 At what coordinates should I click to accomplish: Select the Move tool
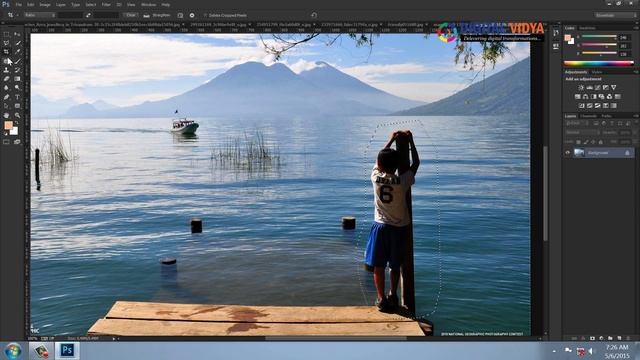point(17,34)
